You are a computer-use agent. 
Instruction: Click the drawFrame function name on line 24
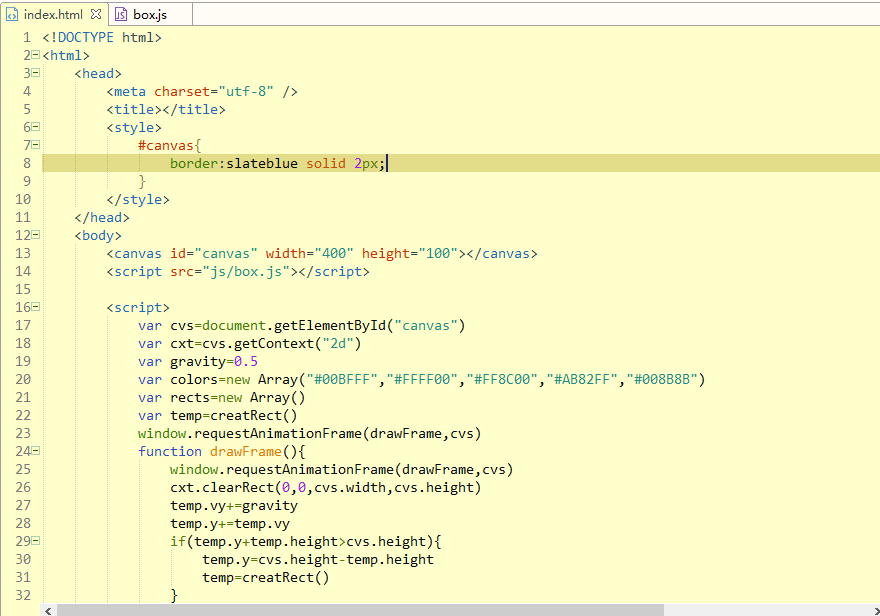pos(246,451)
